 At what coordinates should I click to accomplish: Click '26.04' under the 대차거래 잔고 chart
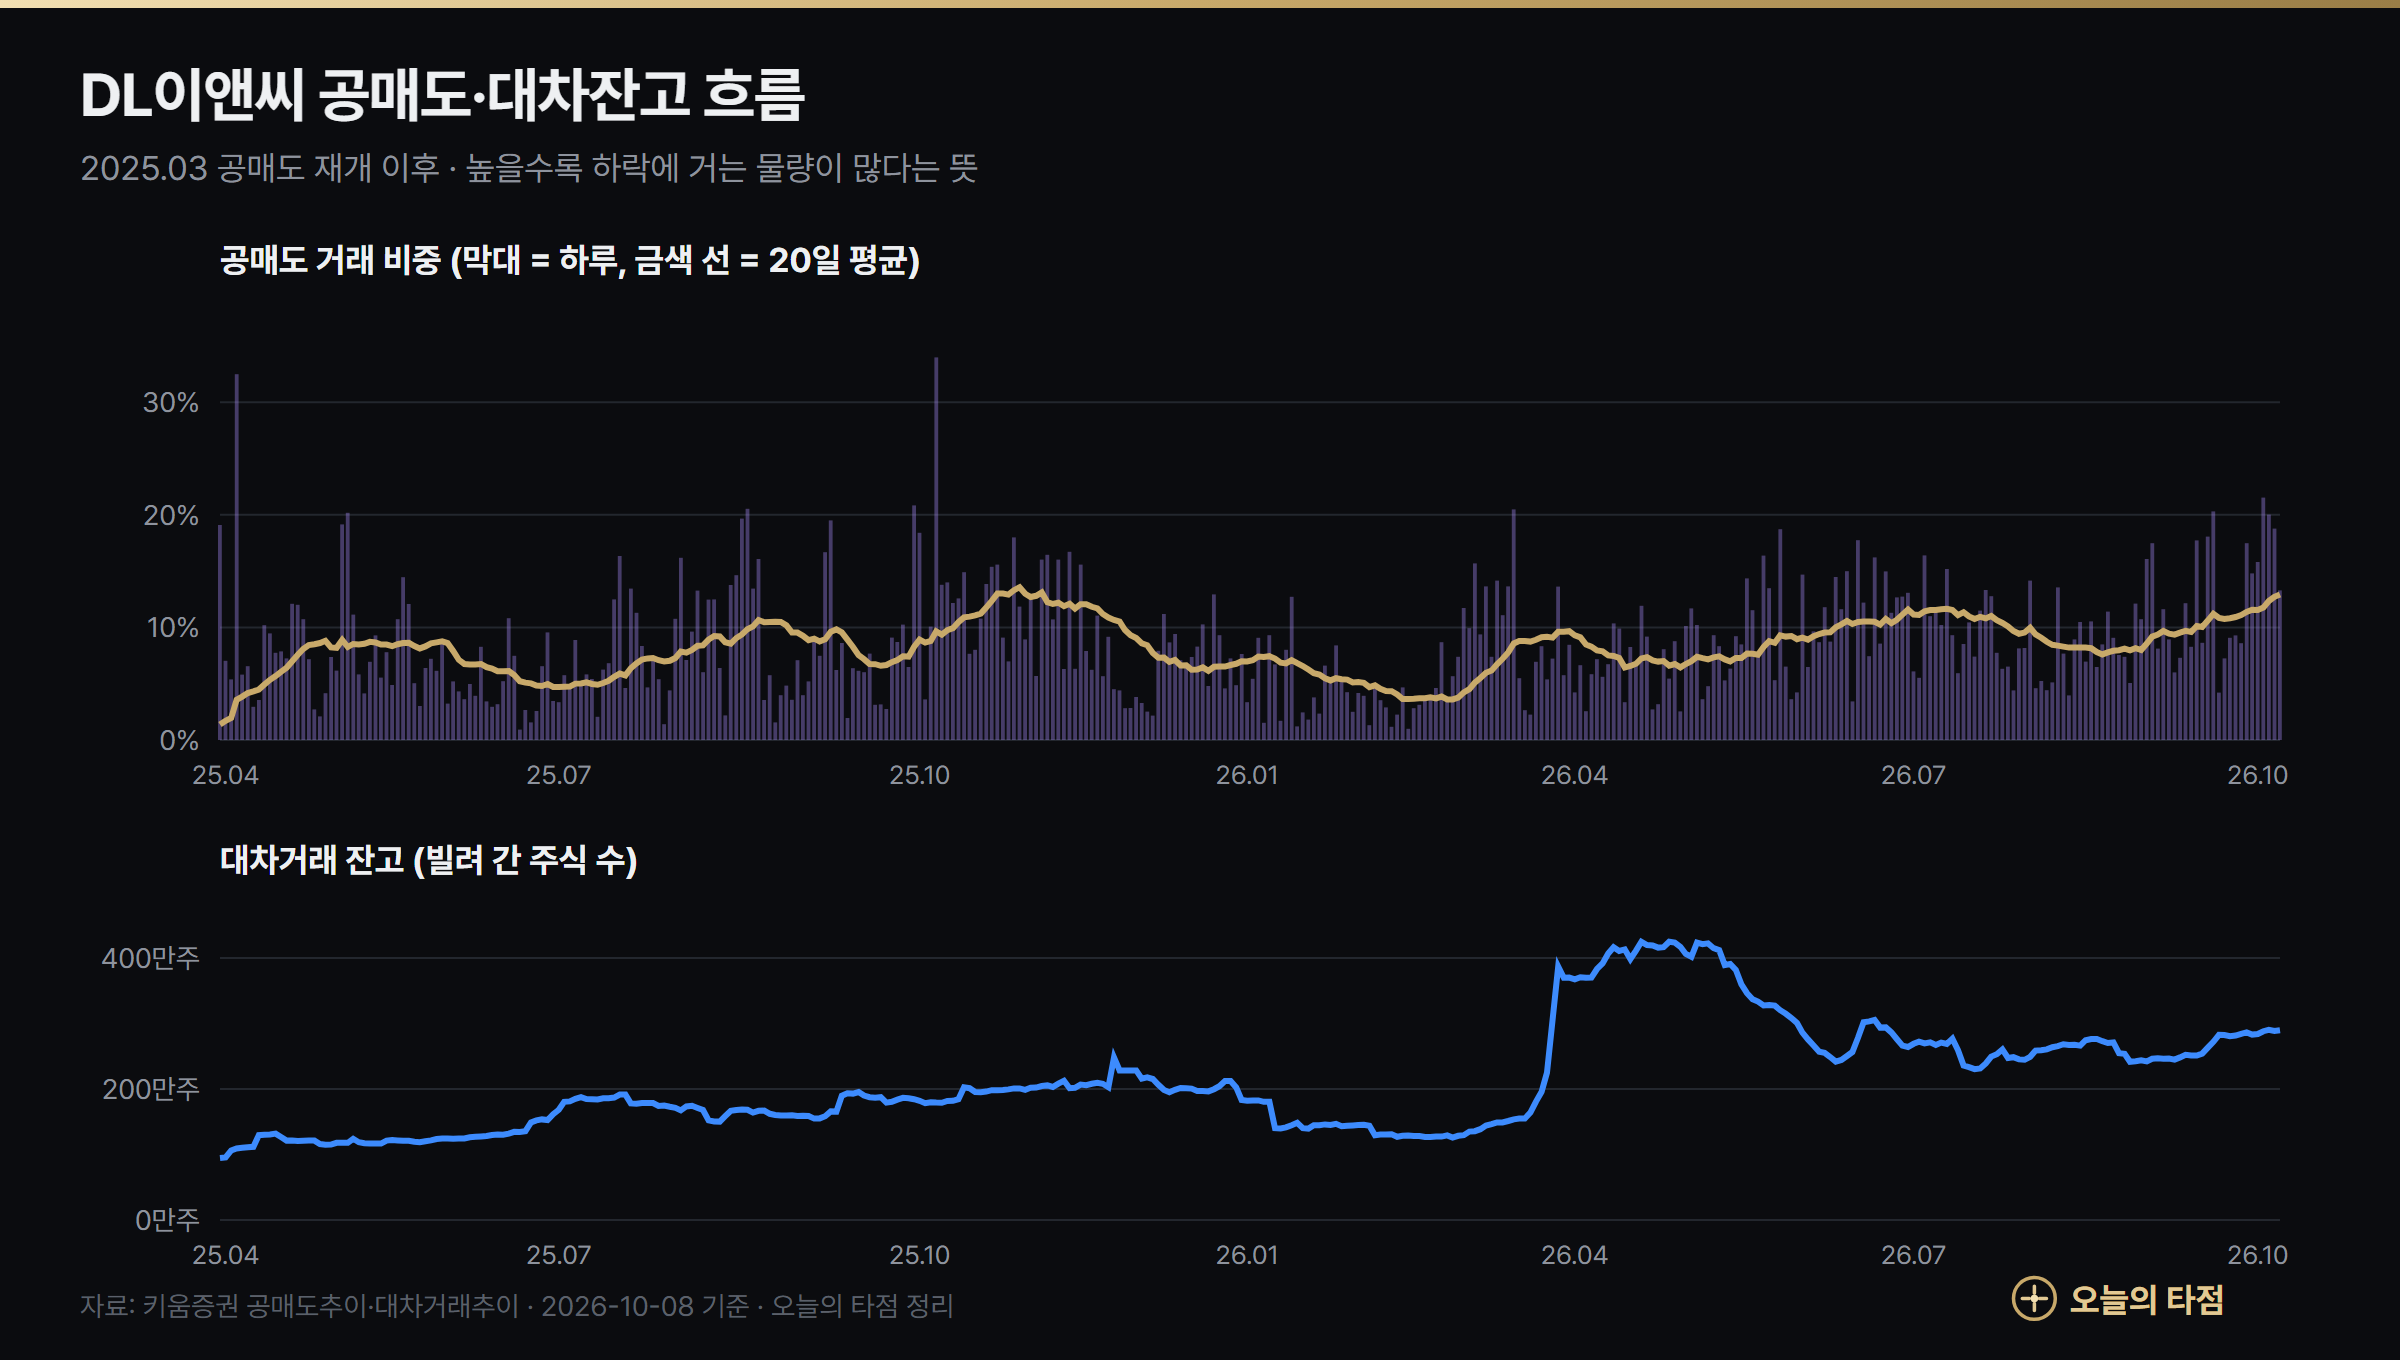pos(1575,1255)
